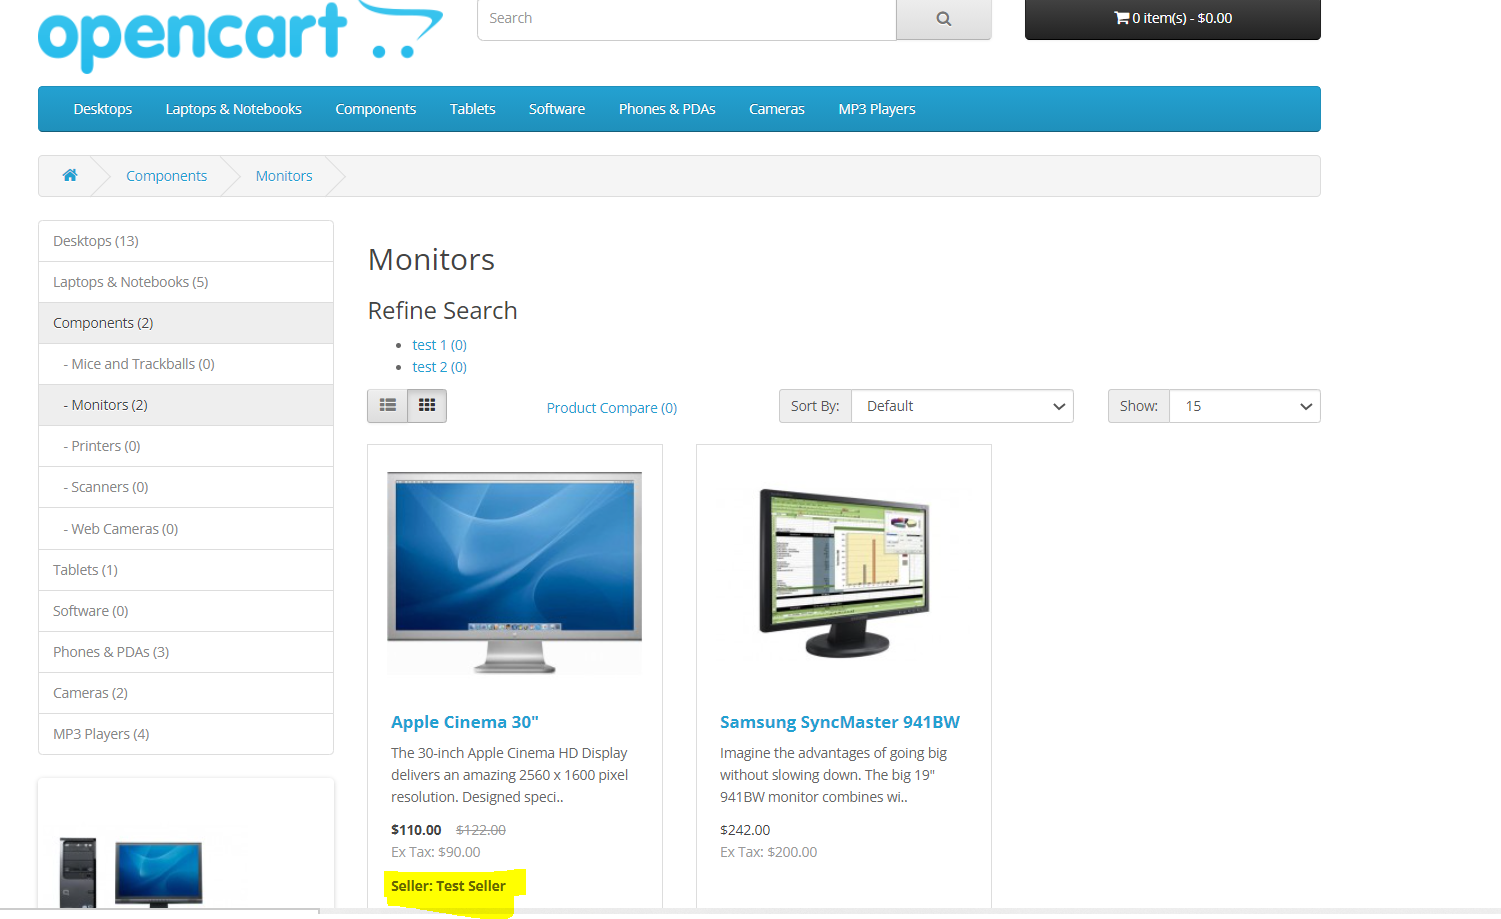Select Mice and Trackballs (0) subcategory
The image size is (1501, 919).
point(186,364)
